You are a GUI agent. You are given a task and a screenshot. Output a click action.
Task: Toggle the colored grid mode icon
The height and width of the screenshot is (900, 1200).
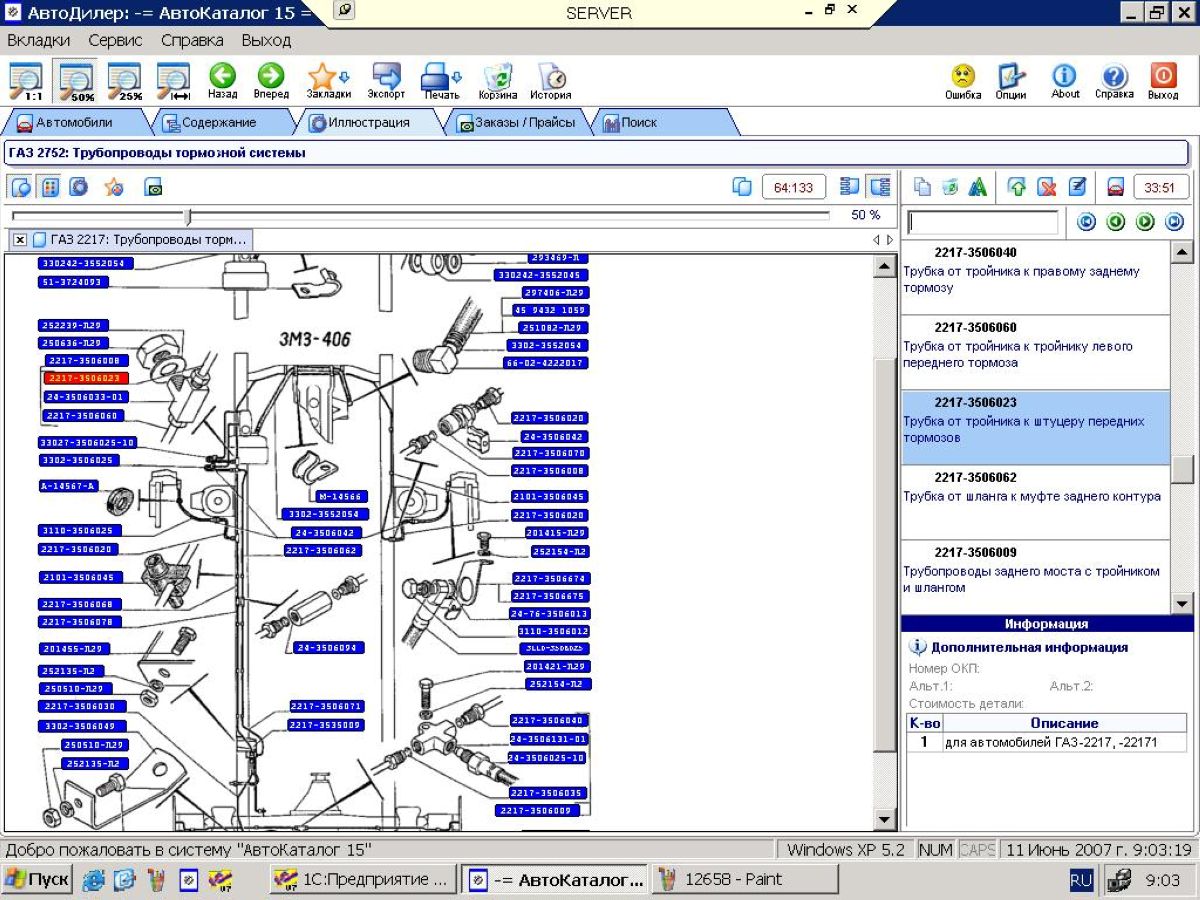pos(50,187)
